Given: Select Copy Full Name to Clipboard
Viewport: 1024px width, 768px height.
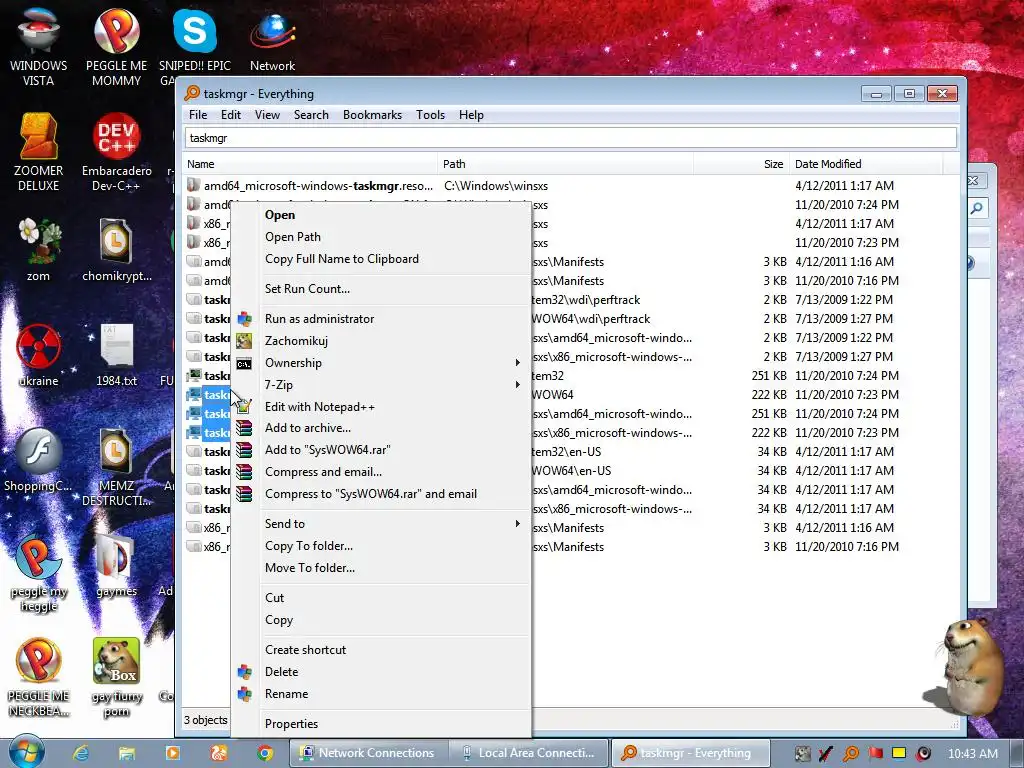Looking at the screenshot, I should 381,259.
